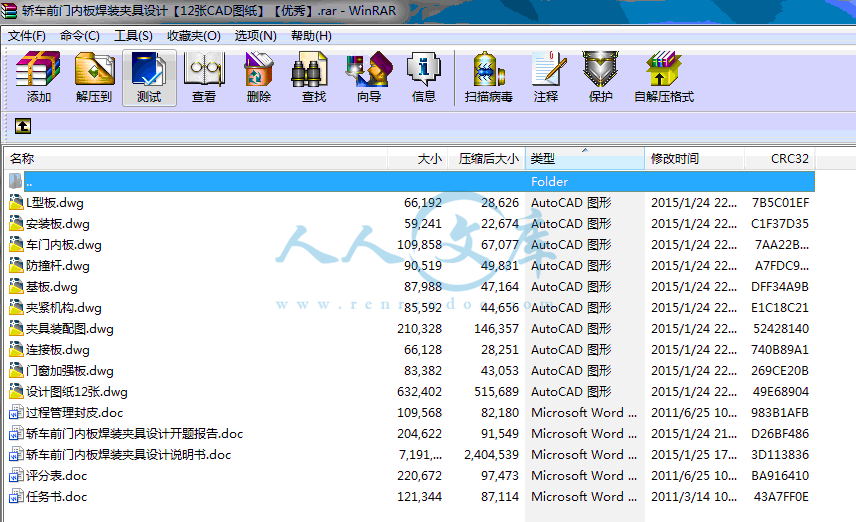This screenshot has width=856, height=522.
Task: Click CRC32 value 43A7FF0E
Action: 781,496
